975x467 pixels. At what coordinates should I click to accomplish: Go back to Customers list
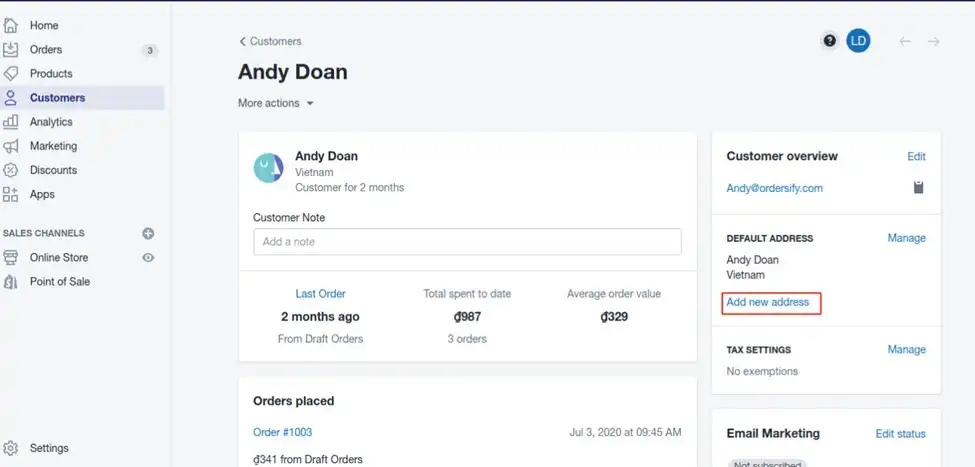[270, 41]
